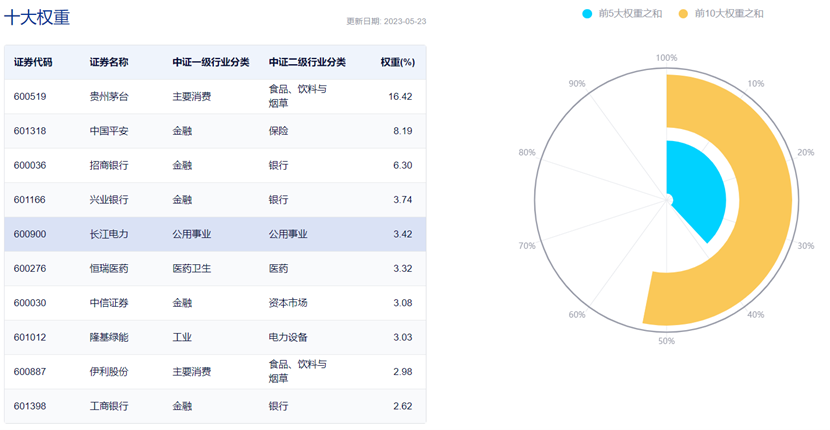Click stock code 600036
Viewport: 830px width, 430px height.
31,165
